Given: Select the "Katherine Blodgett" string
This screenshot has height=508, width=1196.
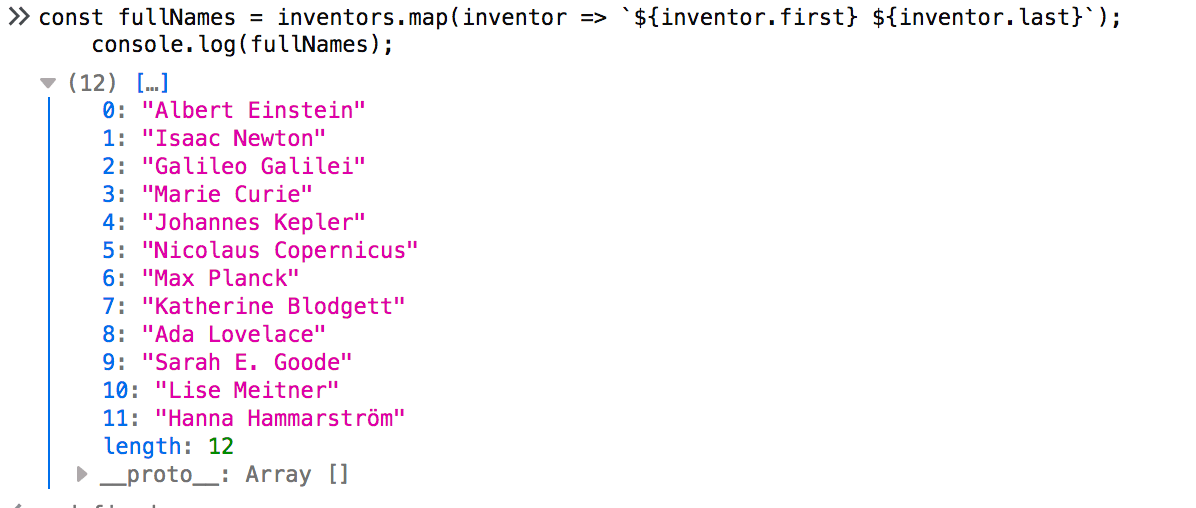Looking at the screenshot, I should [x=274, y=306].
